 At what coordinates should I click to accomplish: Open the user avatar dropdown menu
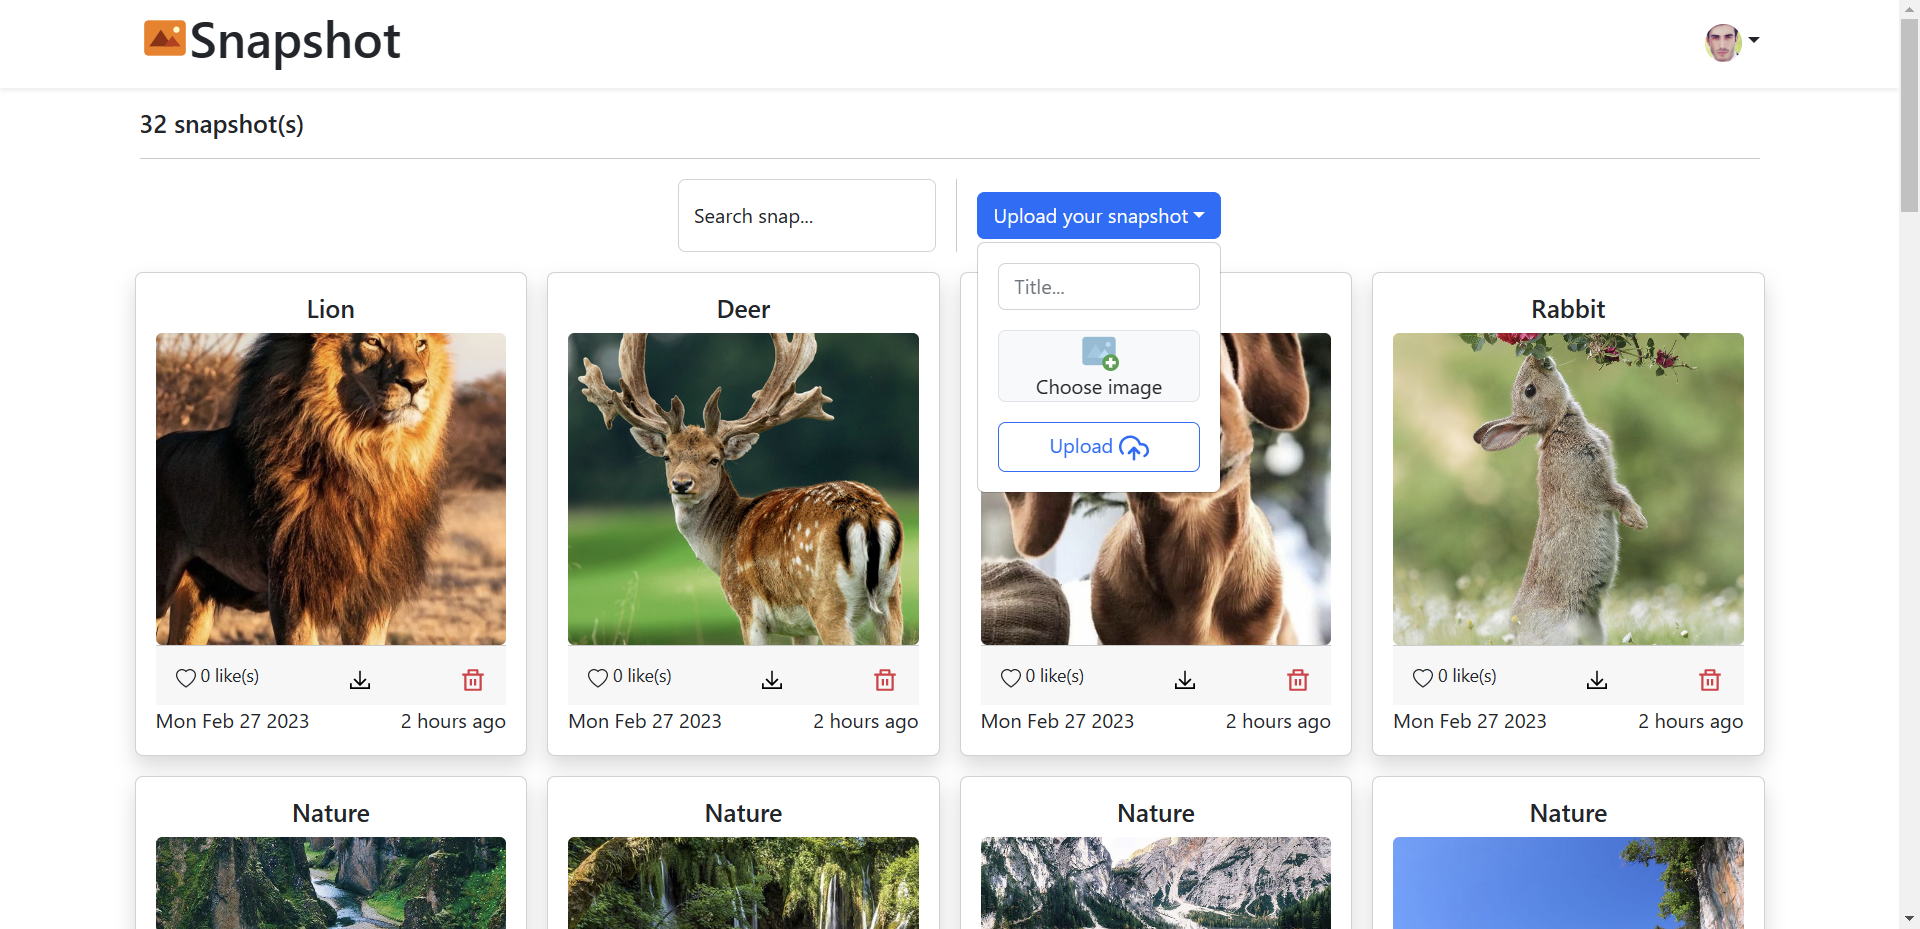(x=1731, y=42)
